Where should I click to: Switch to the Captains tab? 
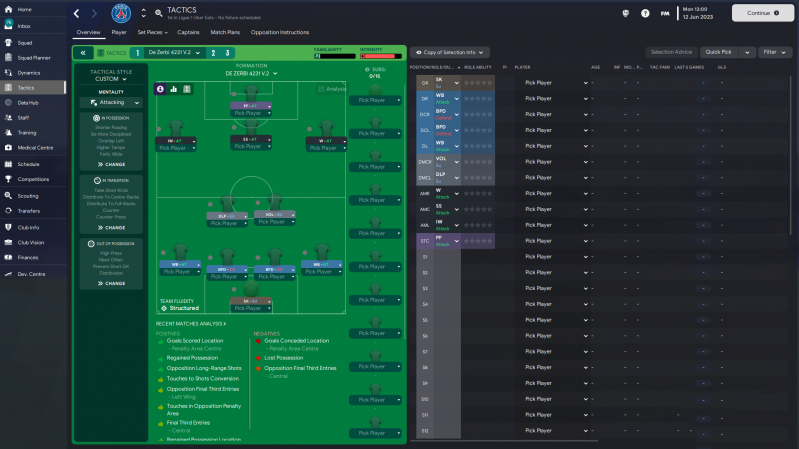(x=188, y=32)
